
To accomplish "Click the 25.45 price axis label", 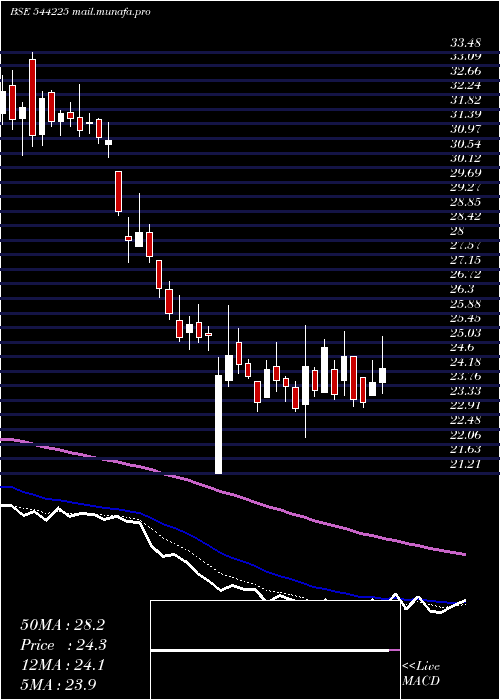I will (466, 318).
